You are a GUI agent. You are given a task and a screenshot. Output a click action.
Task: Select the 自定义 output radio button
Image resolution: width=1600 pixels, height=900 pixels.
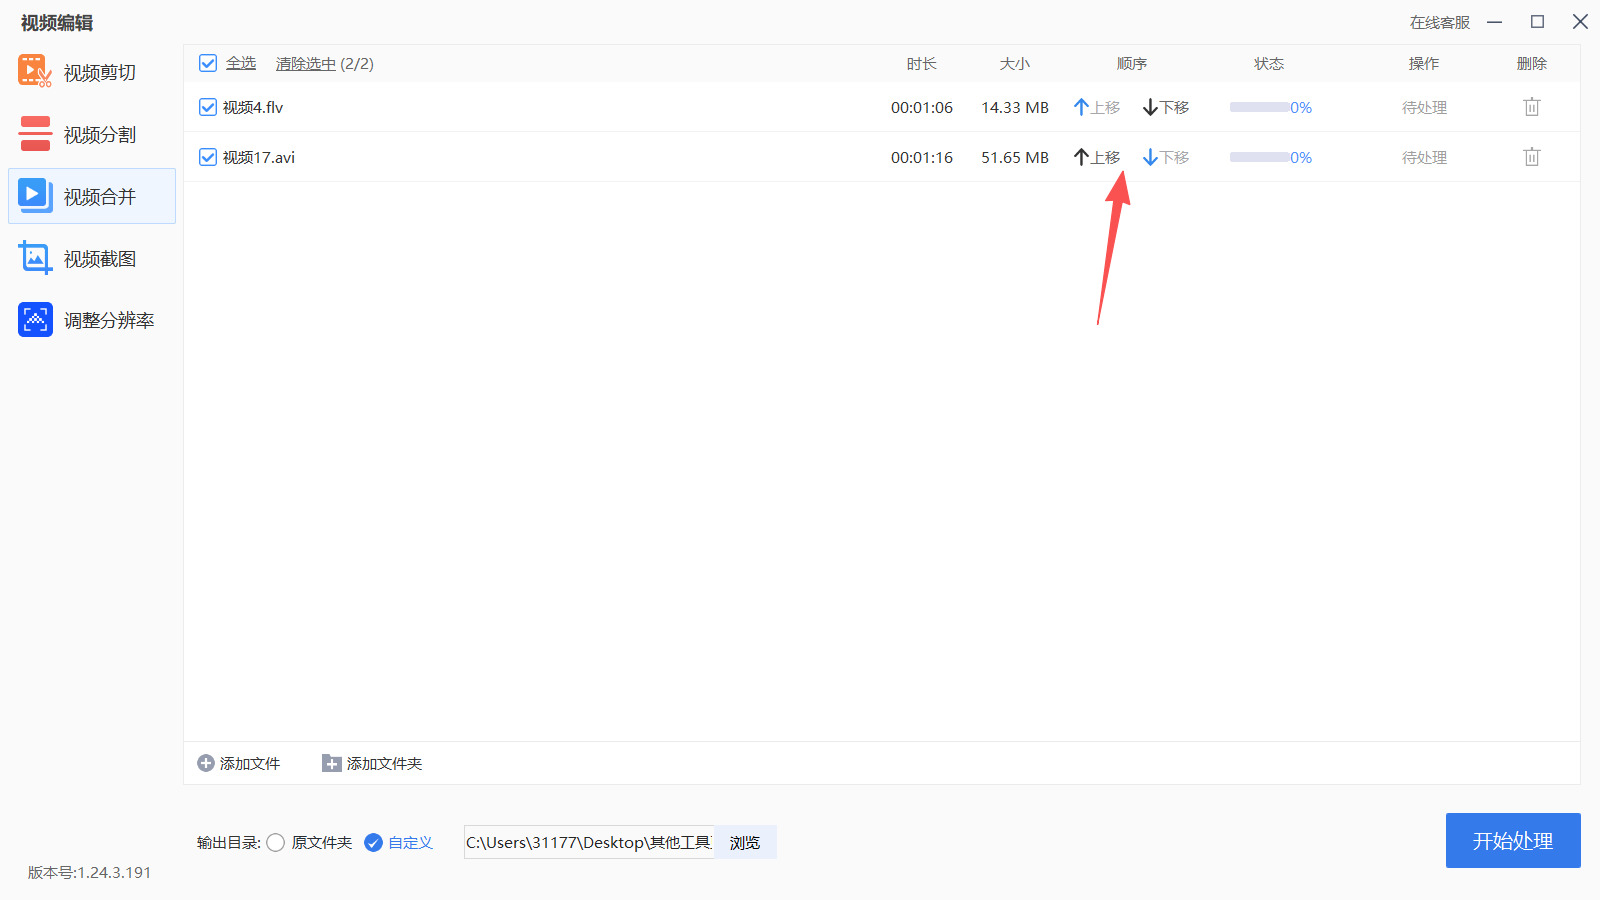click(373, 843)
